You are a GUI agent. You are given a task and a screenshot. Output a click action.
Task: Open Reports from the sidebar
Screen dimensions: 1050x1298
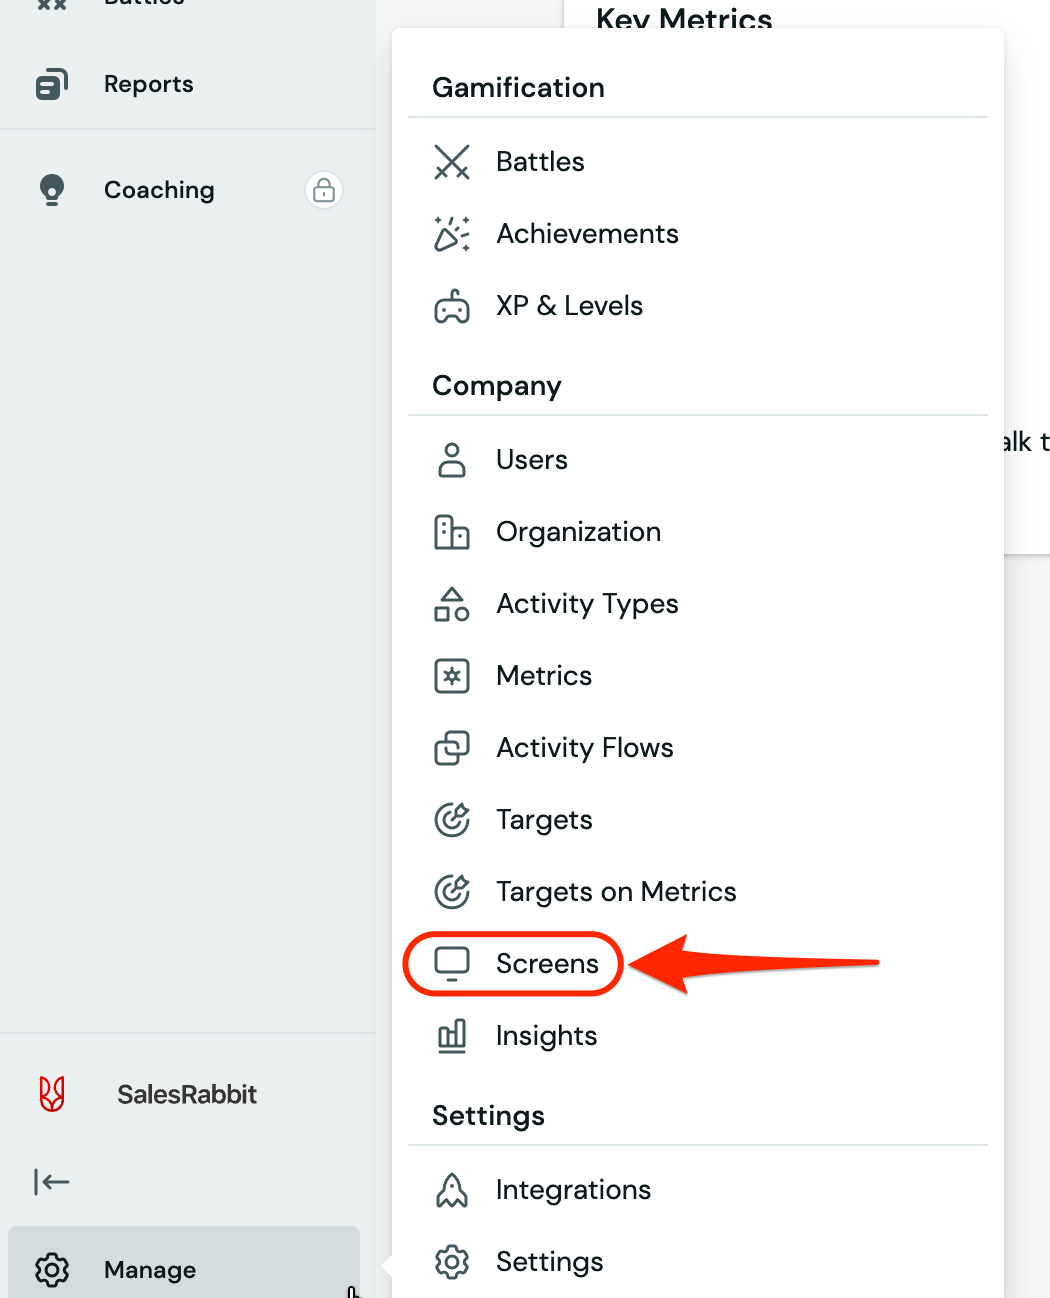[x=148, y=84]
